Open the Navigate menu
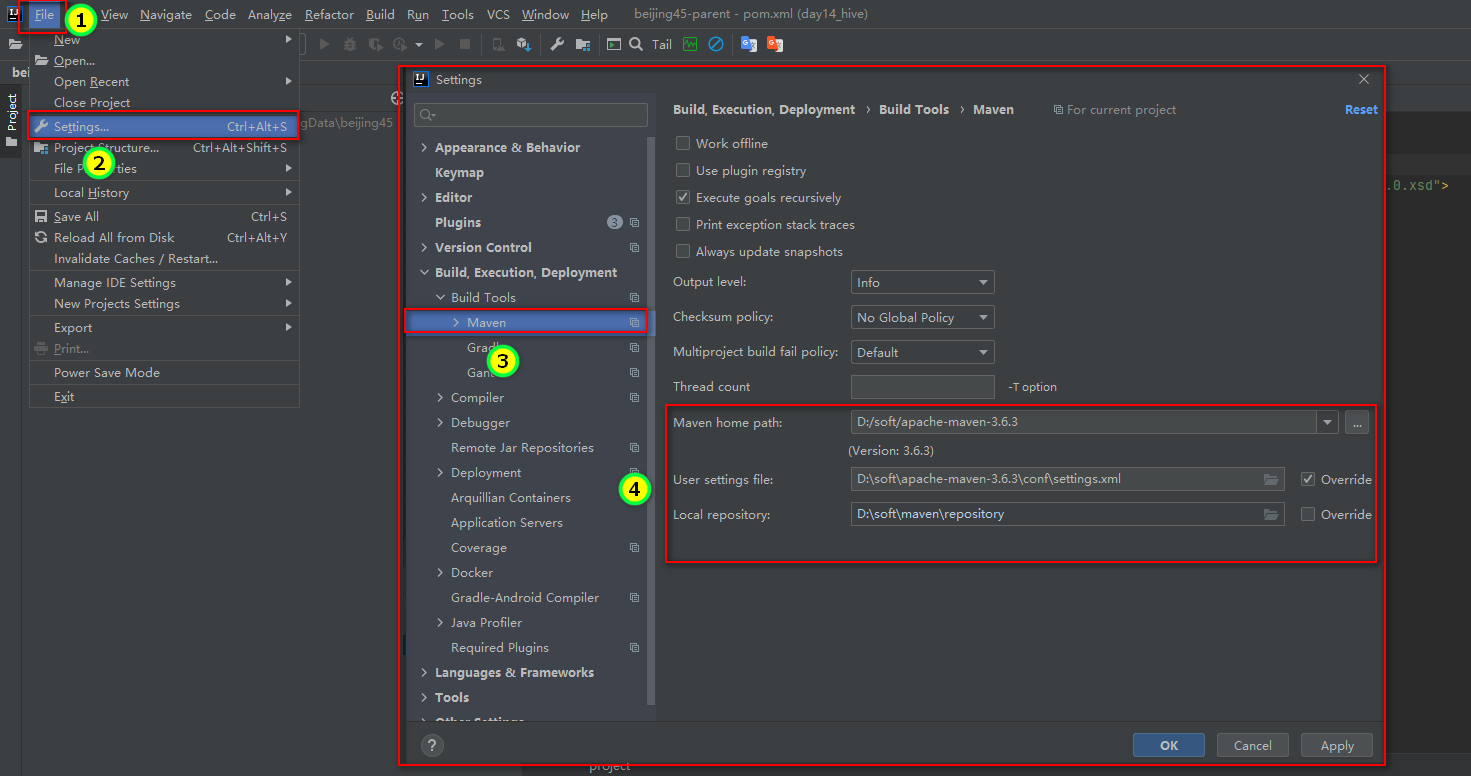The image size is (1471, 776). [x=166, y=15]
